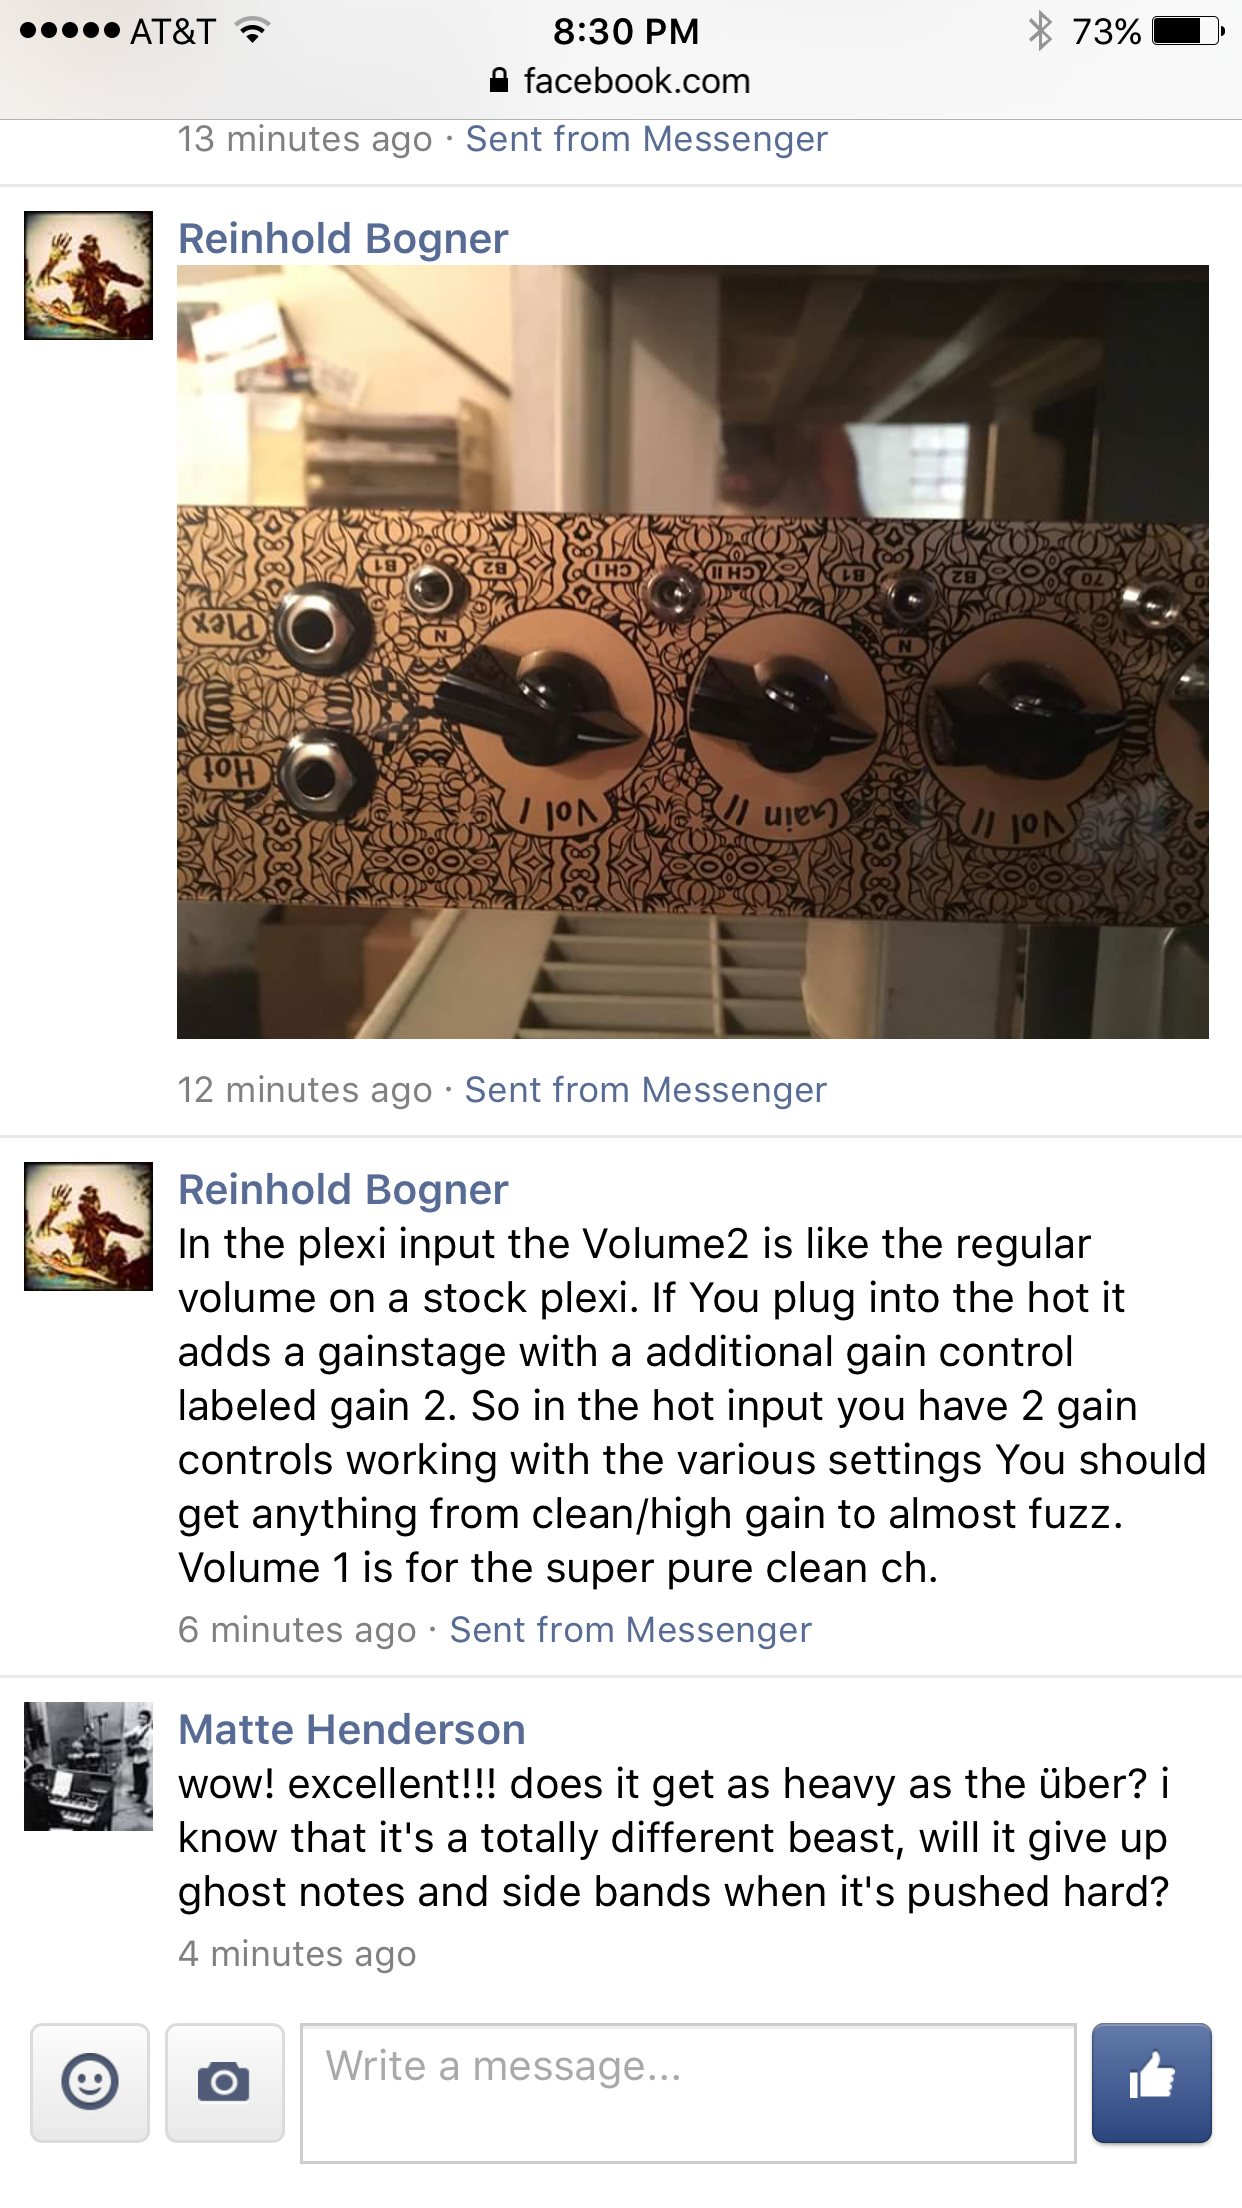1242x2208 pixels.
Task: Open Matte Henderson name link
Action: click(x=352, y=1730)
